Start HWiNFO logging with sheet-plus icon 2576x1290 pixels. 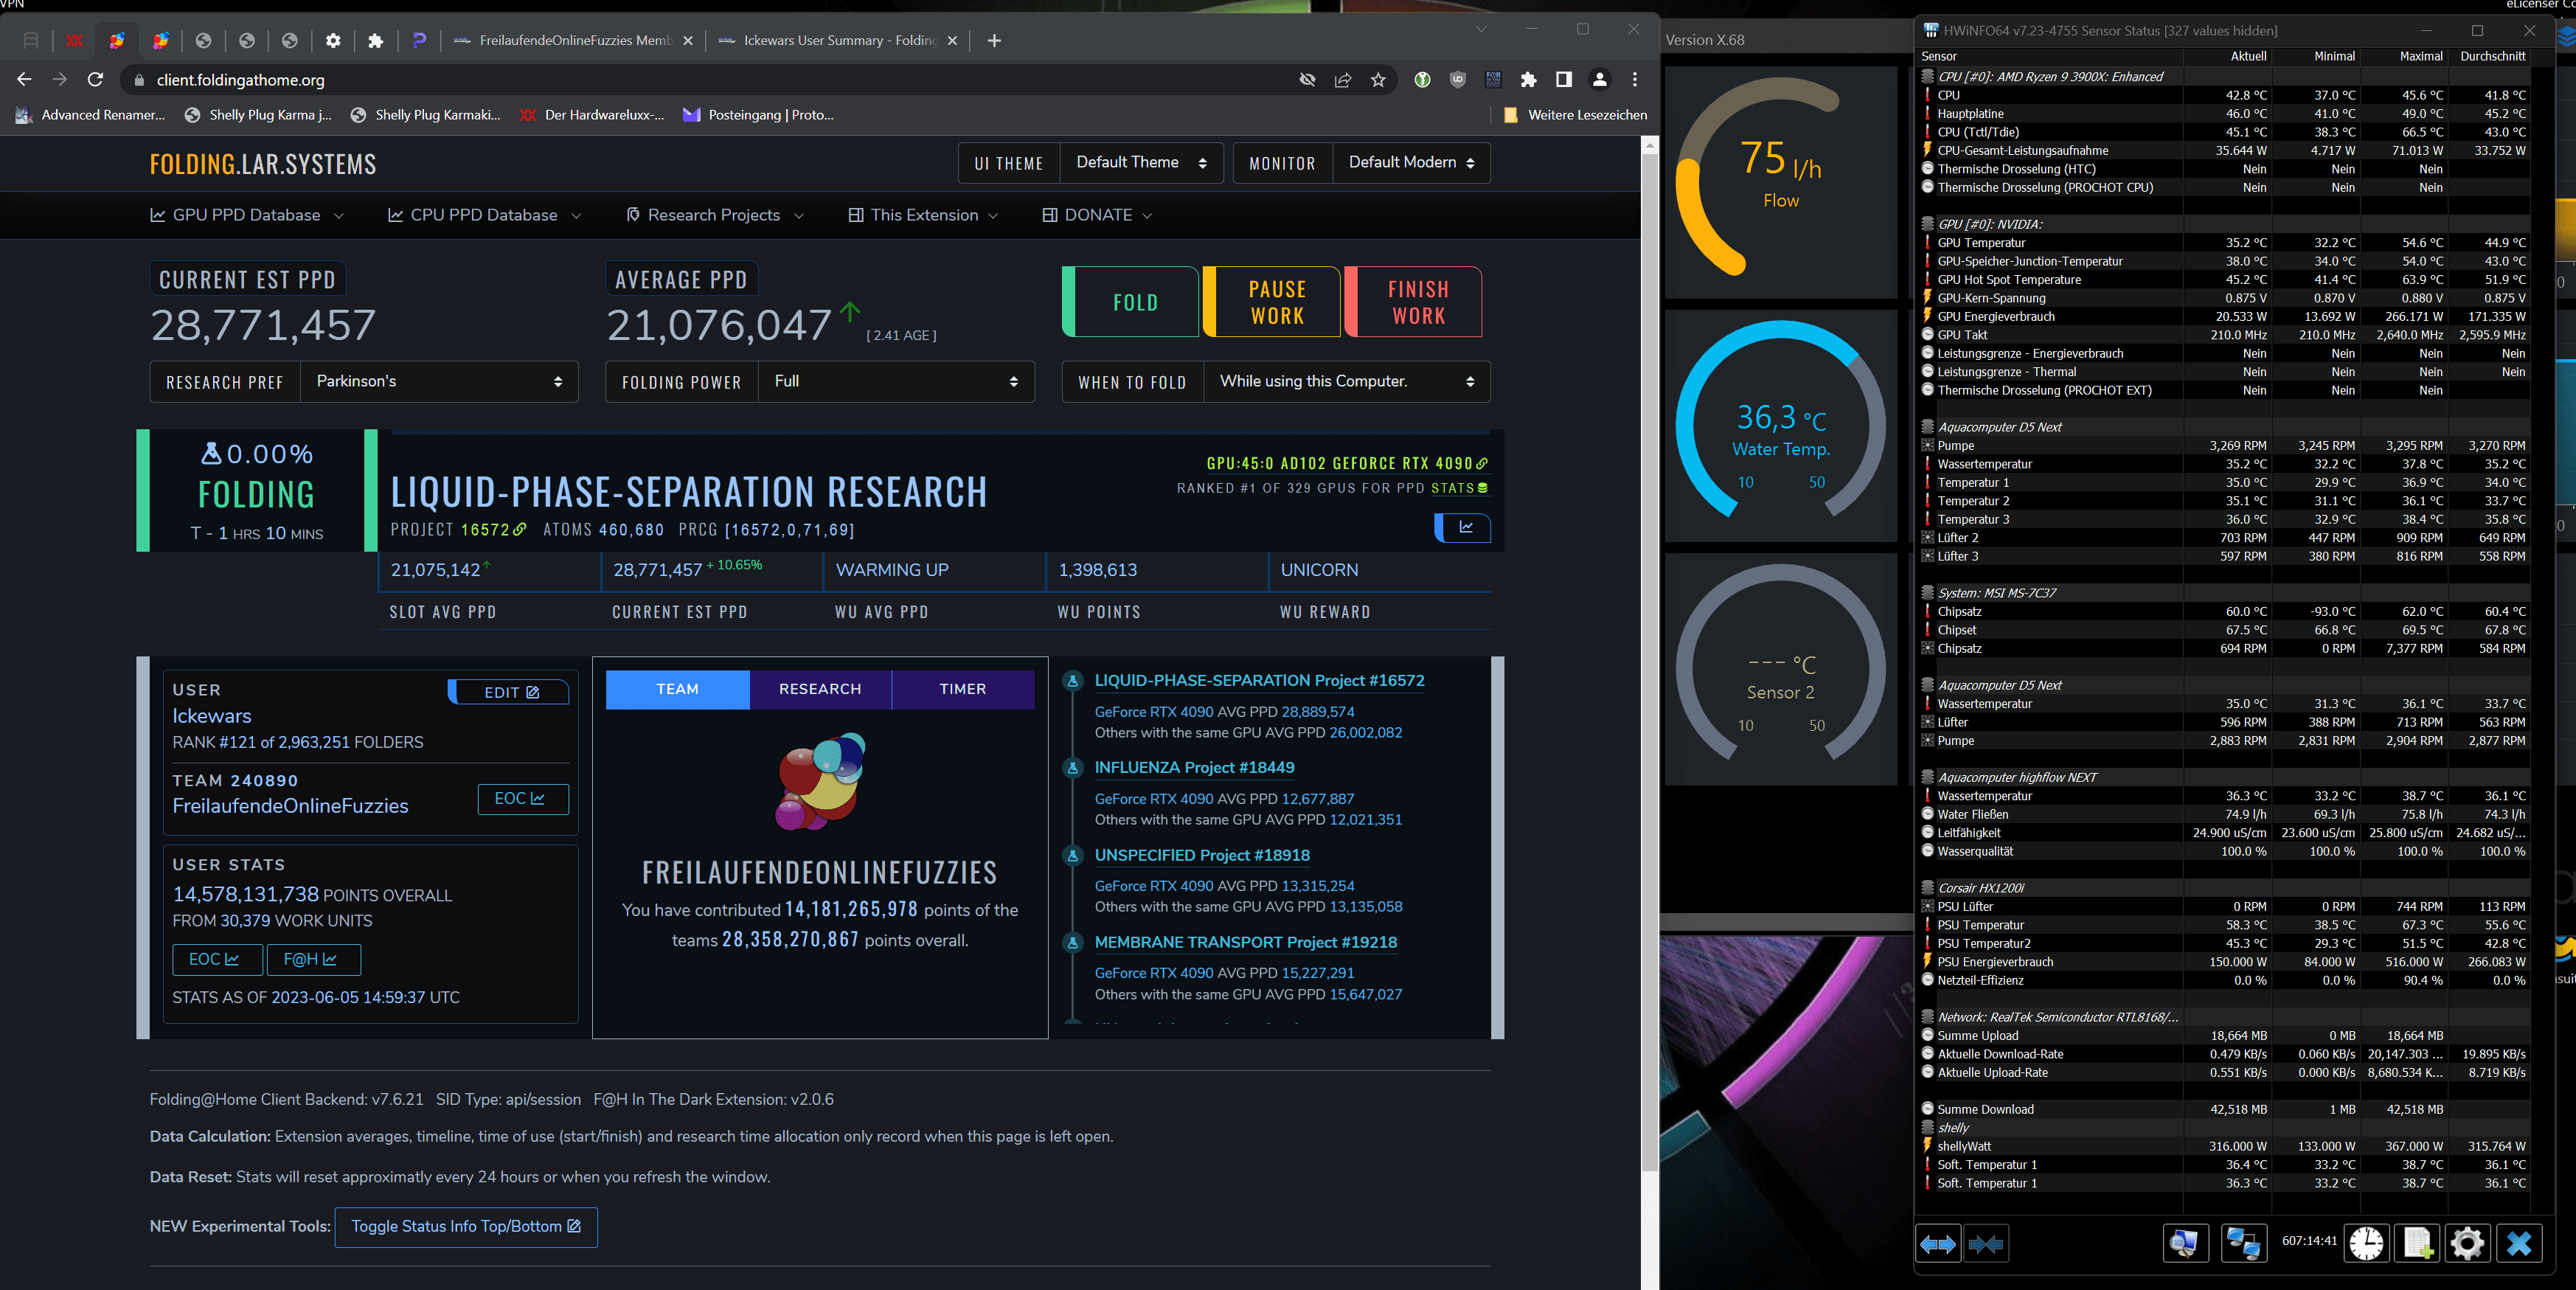(x=2417, y=1244)
